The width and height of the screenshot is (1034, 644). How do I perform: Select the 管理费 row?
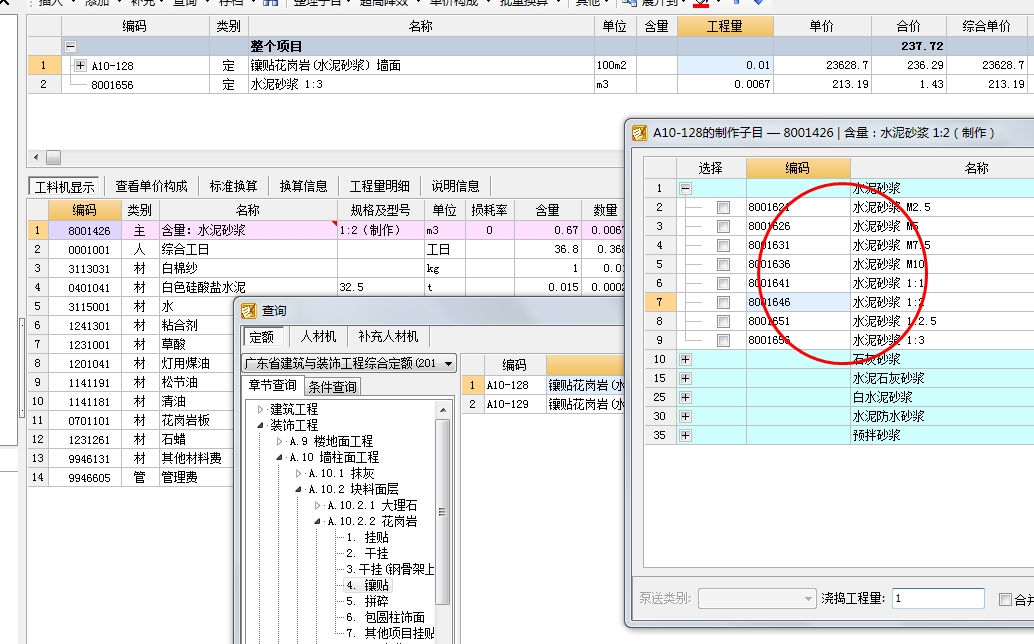(x=132, y=477)
